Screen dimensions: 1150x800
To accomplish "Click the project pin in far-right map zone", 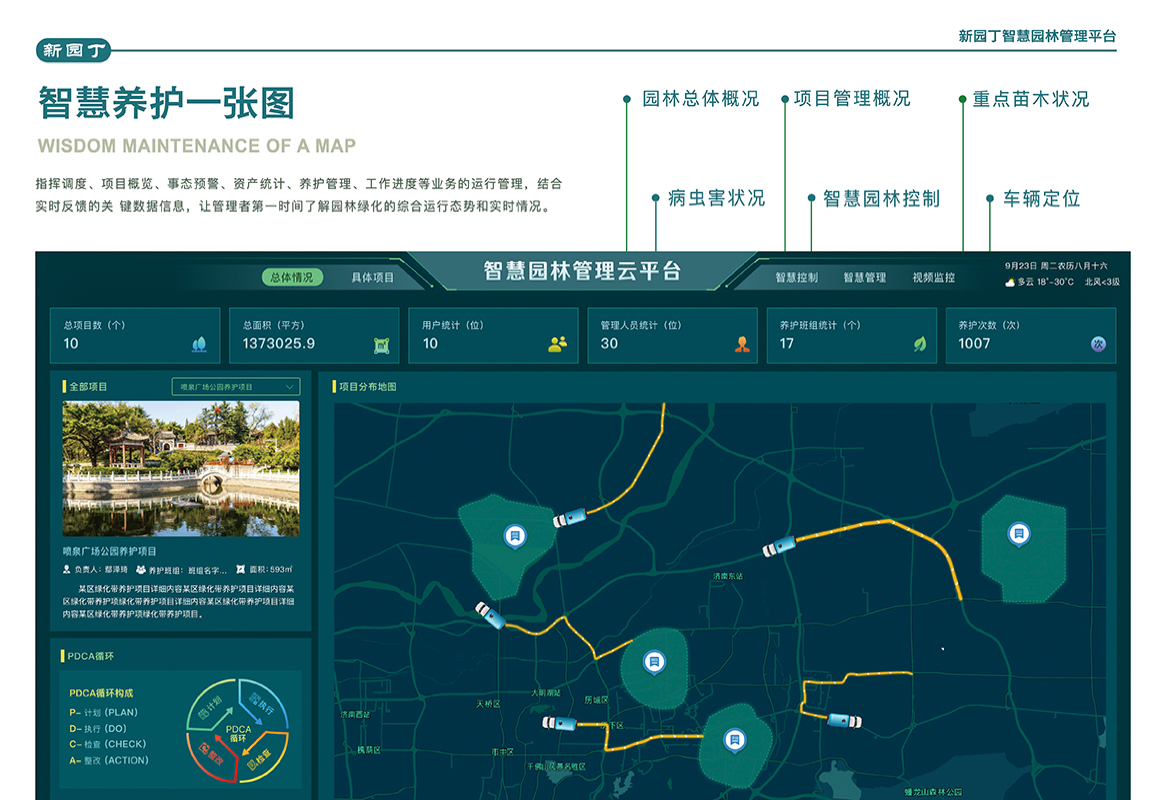I will click(1018, 534).
